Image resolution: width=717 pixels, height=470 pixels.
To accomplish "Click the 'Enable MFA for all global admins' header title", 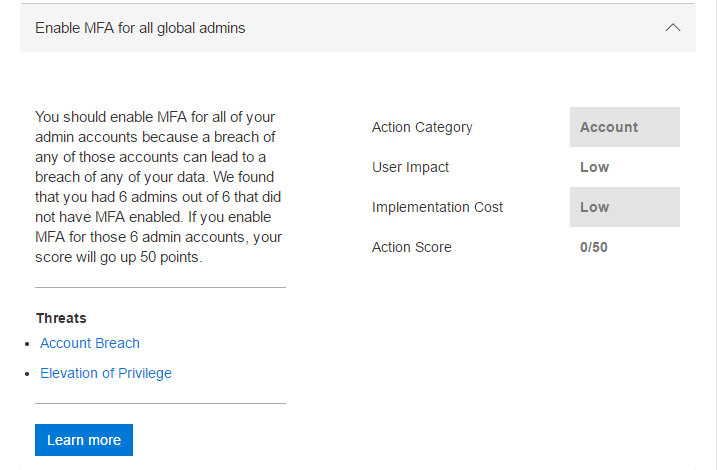I will coord(140,28).
